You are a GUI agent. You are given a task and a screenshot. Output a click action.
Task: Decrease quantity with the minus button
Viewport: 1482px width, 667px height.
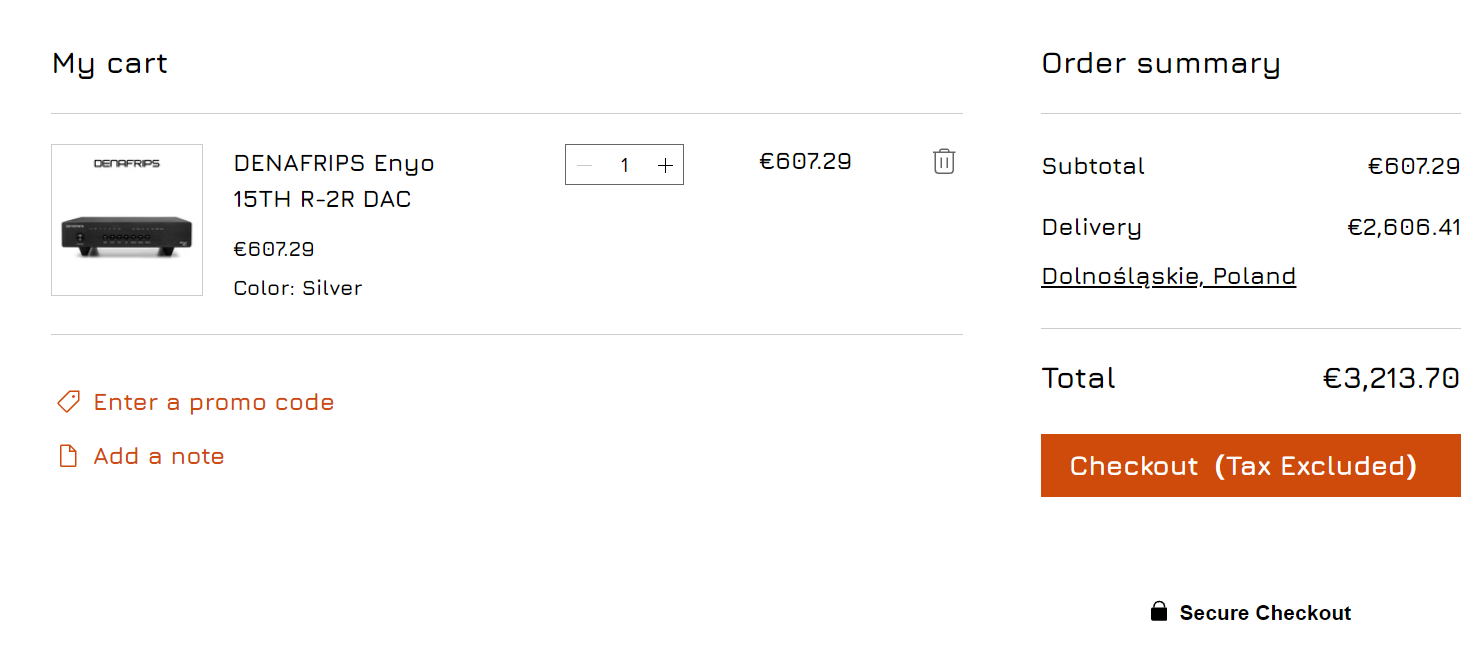tap(585, 166)
